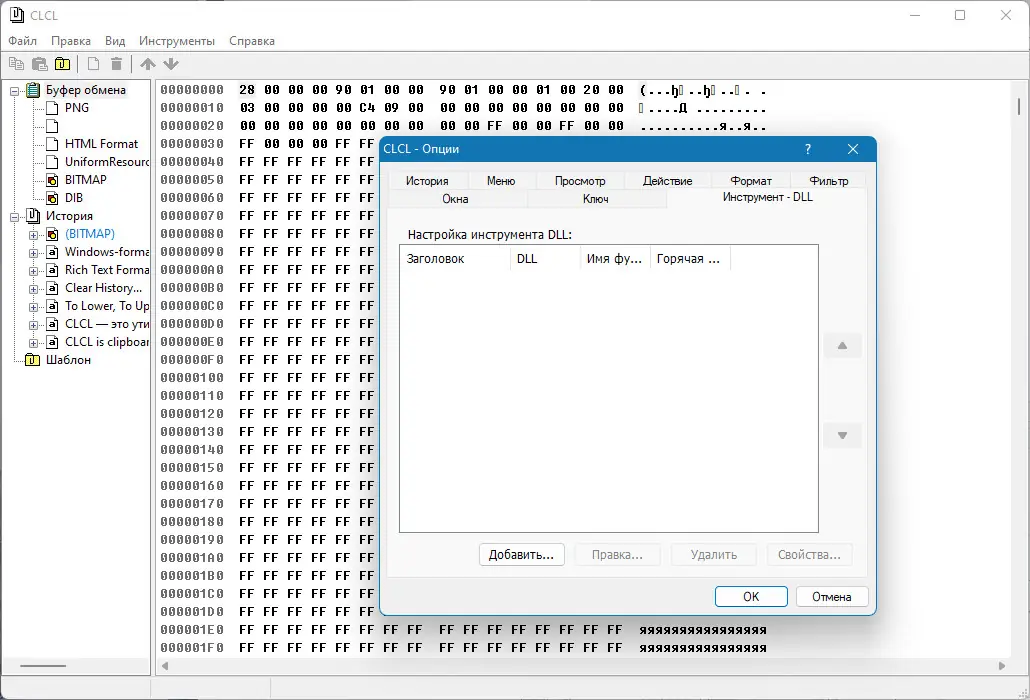This screenshot has width=1030, height=700.
Task: Close the CLCL - Опции dialog
Action: pyautogui.click(x=853, y=149)
